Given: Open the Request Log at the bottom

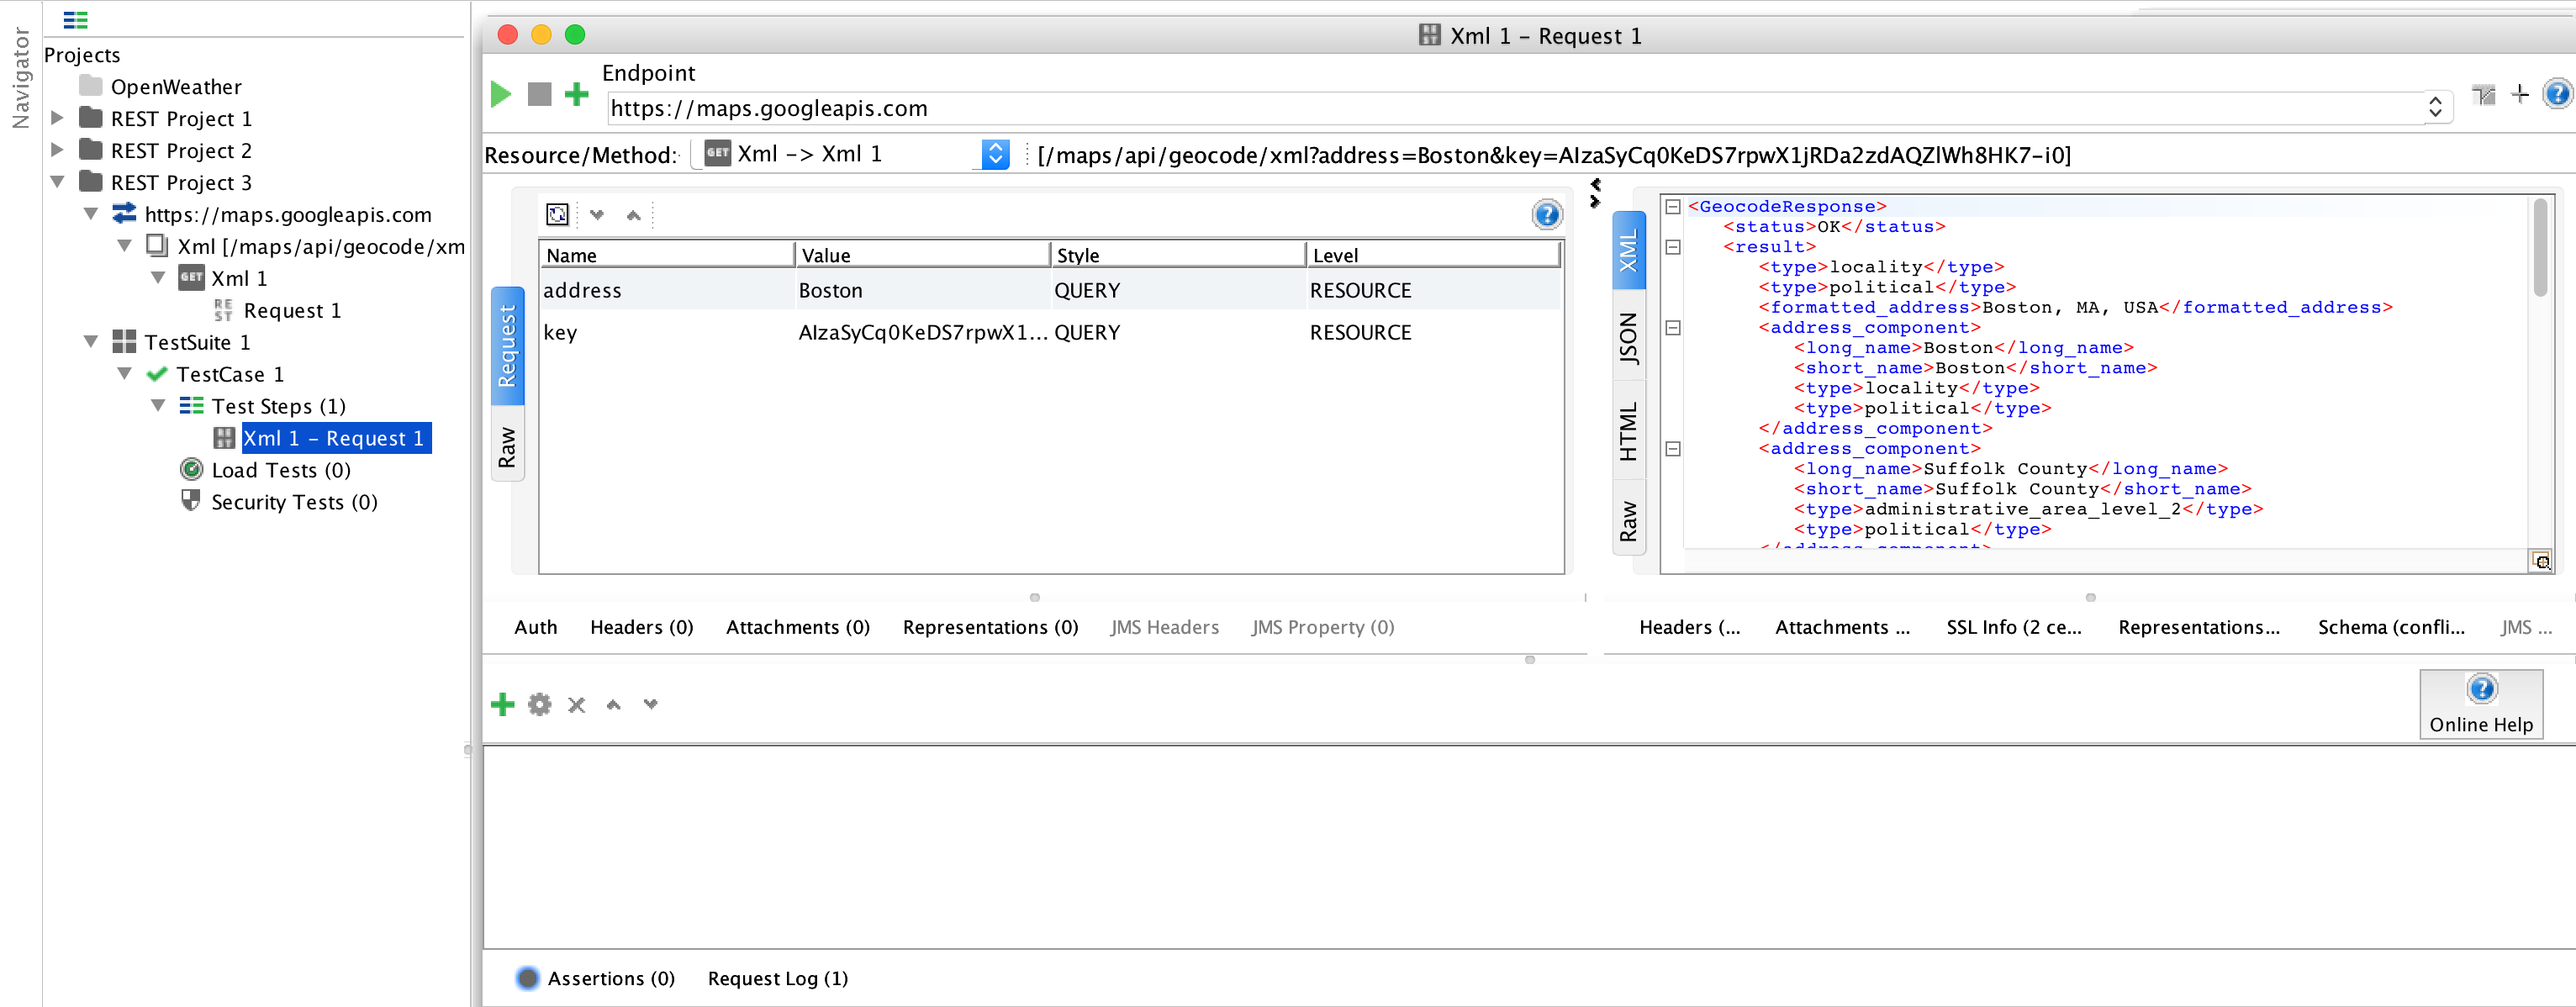Looking at the screenshot, I should tap(777, 978).
